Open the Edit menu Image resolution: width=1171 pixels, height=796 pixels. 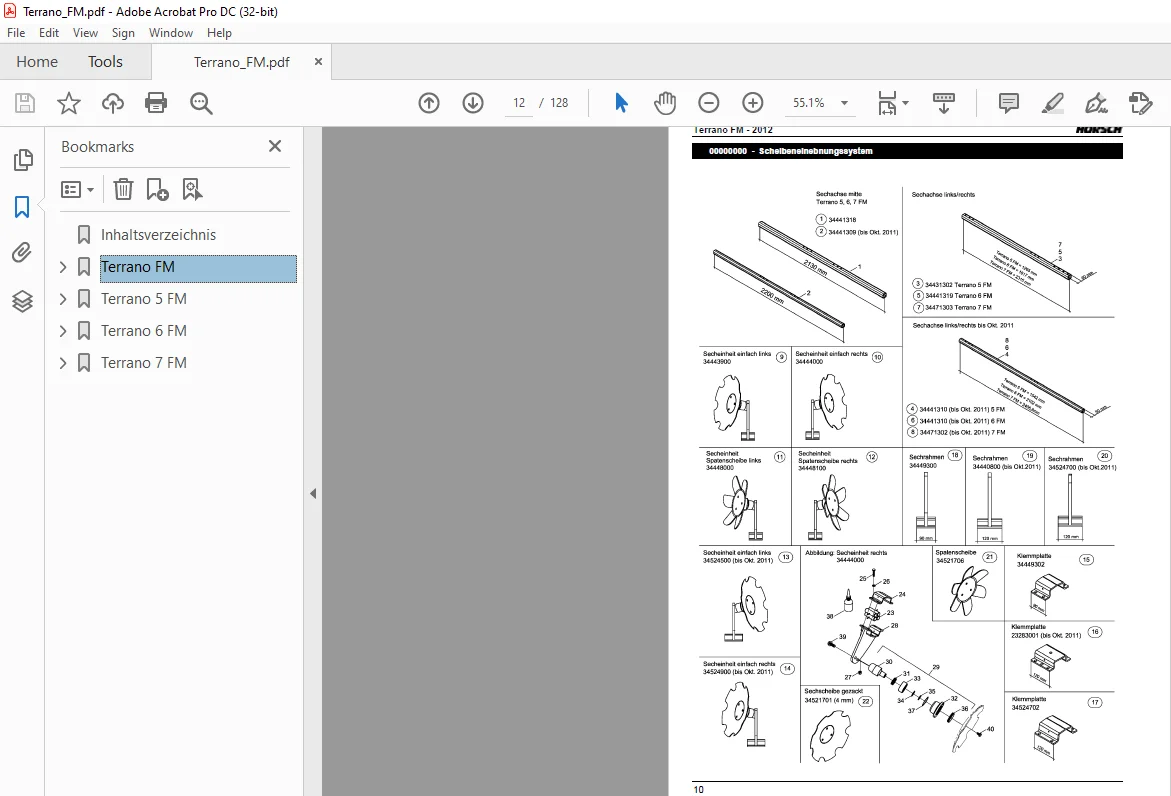point(49,33)
